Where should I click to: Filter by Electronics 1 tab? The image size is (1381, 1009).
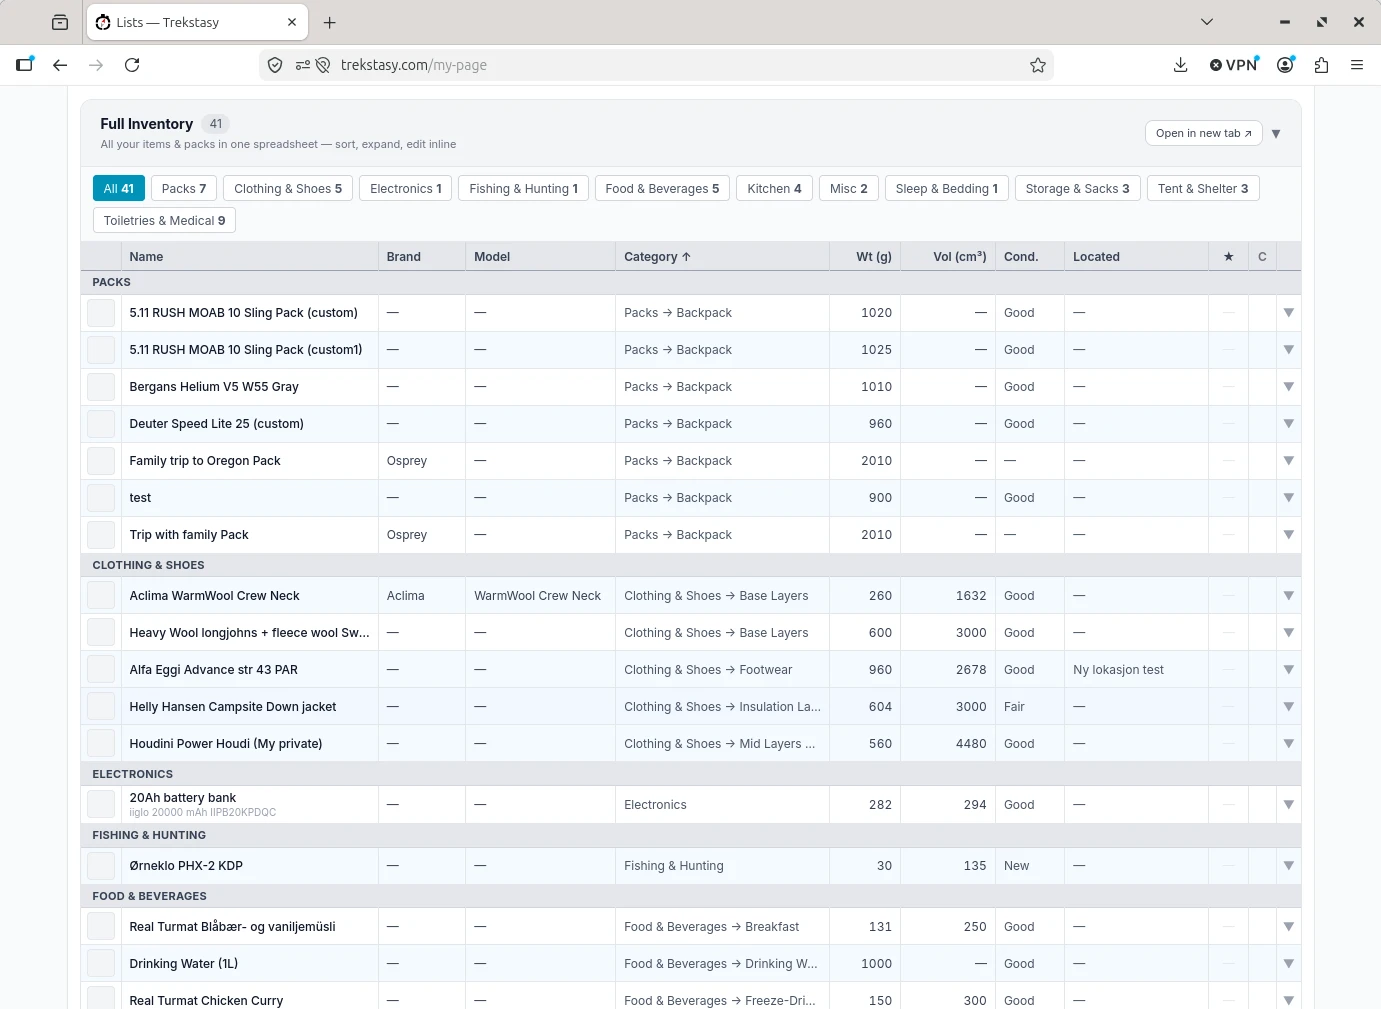pos(406,189)
